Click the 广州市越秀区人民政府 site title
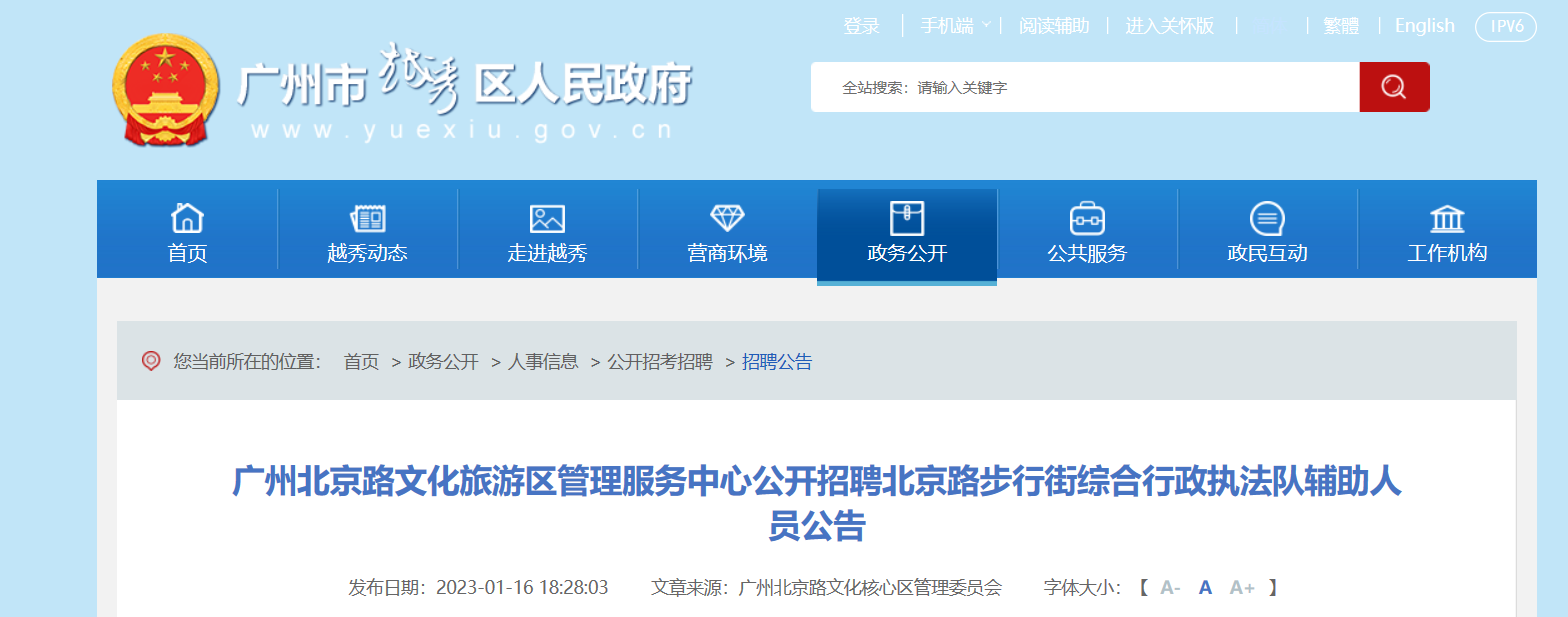 [464, 80]
